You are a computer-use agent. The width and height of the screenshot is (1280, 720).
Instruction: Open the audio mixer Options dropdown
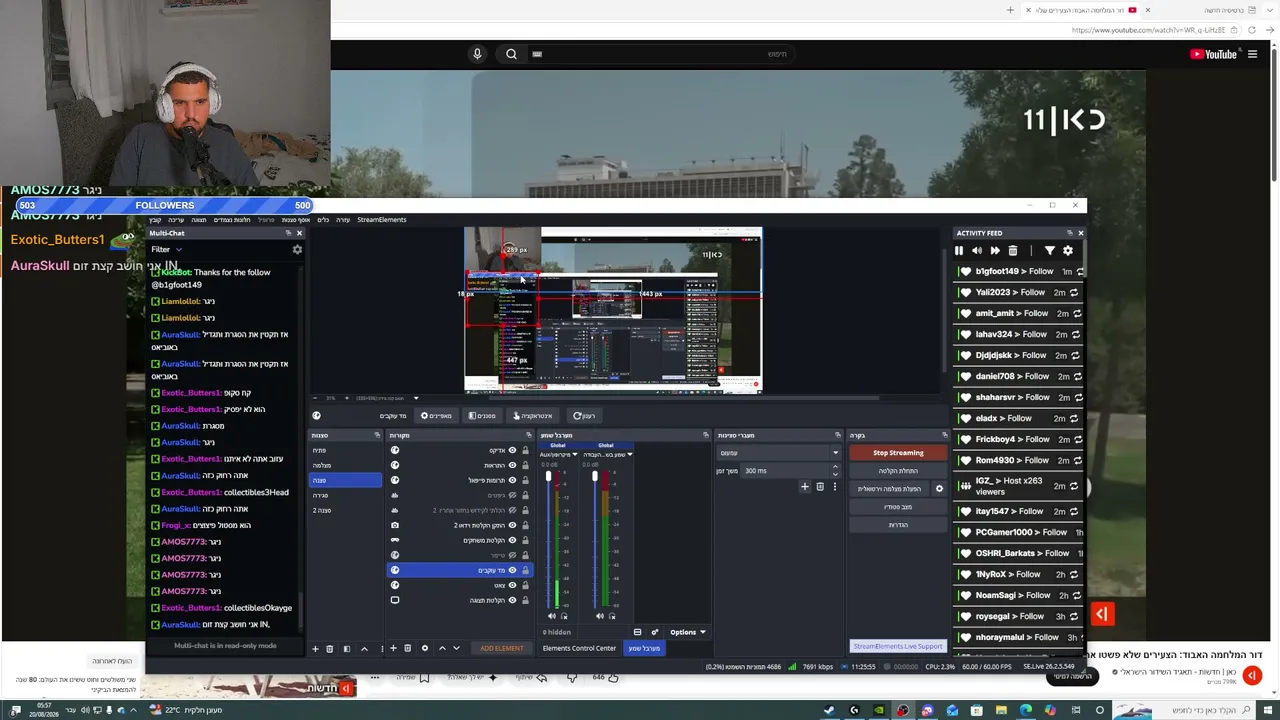pyautogui.click(x=688, y=632)
